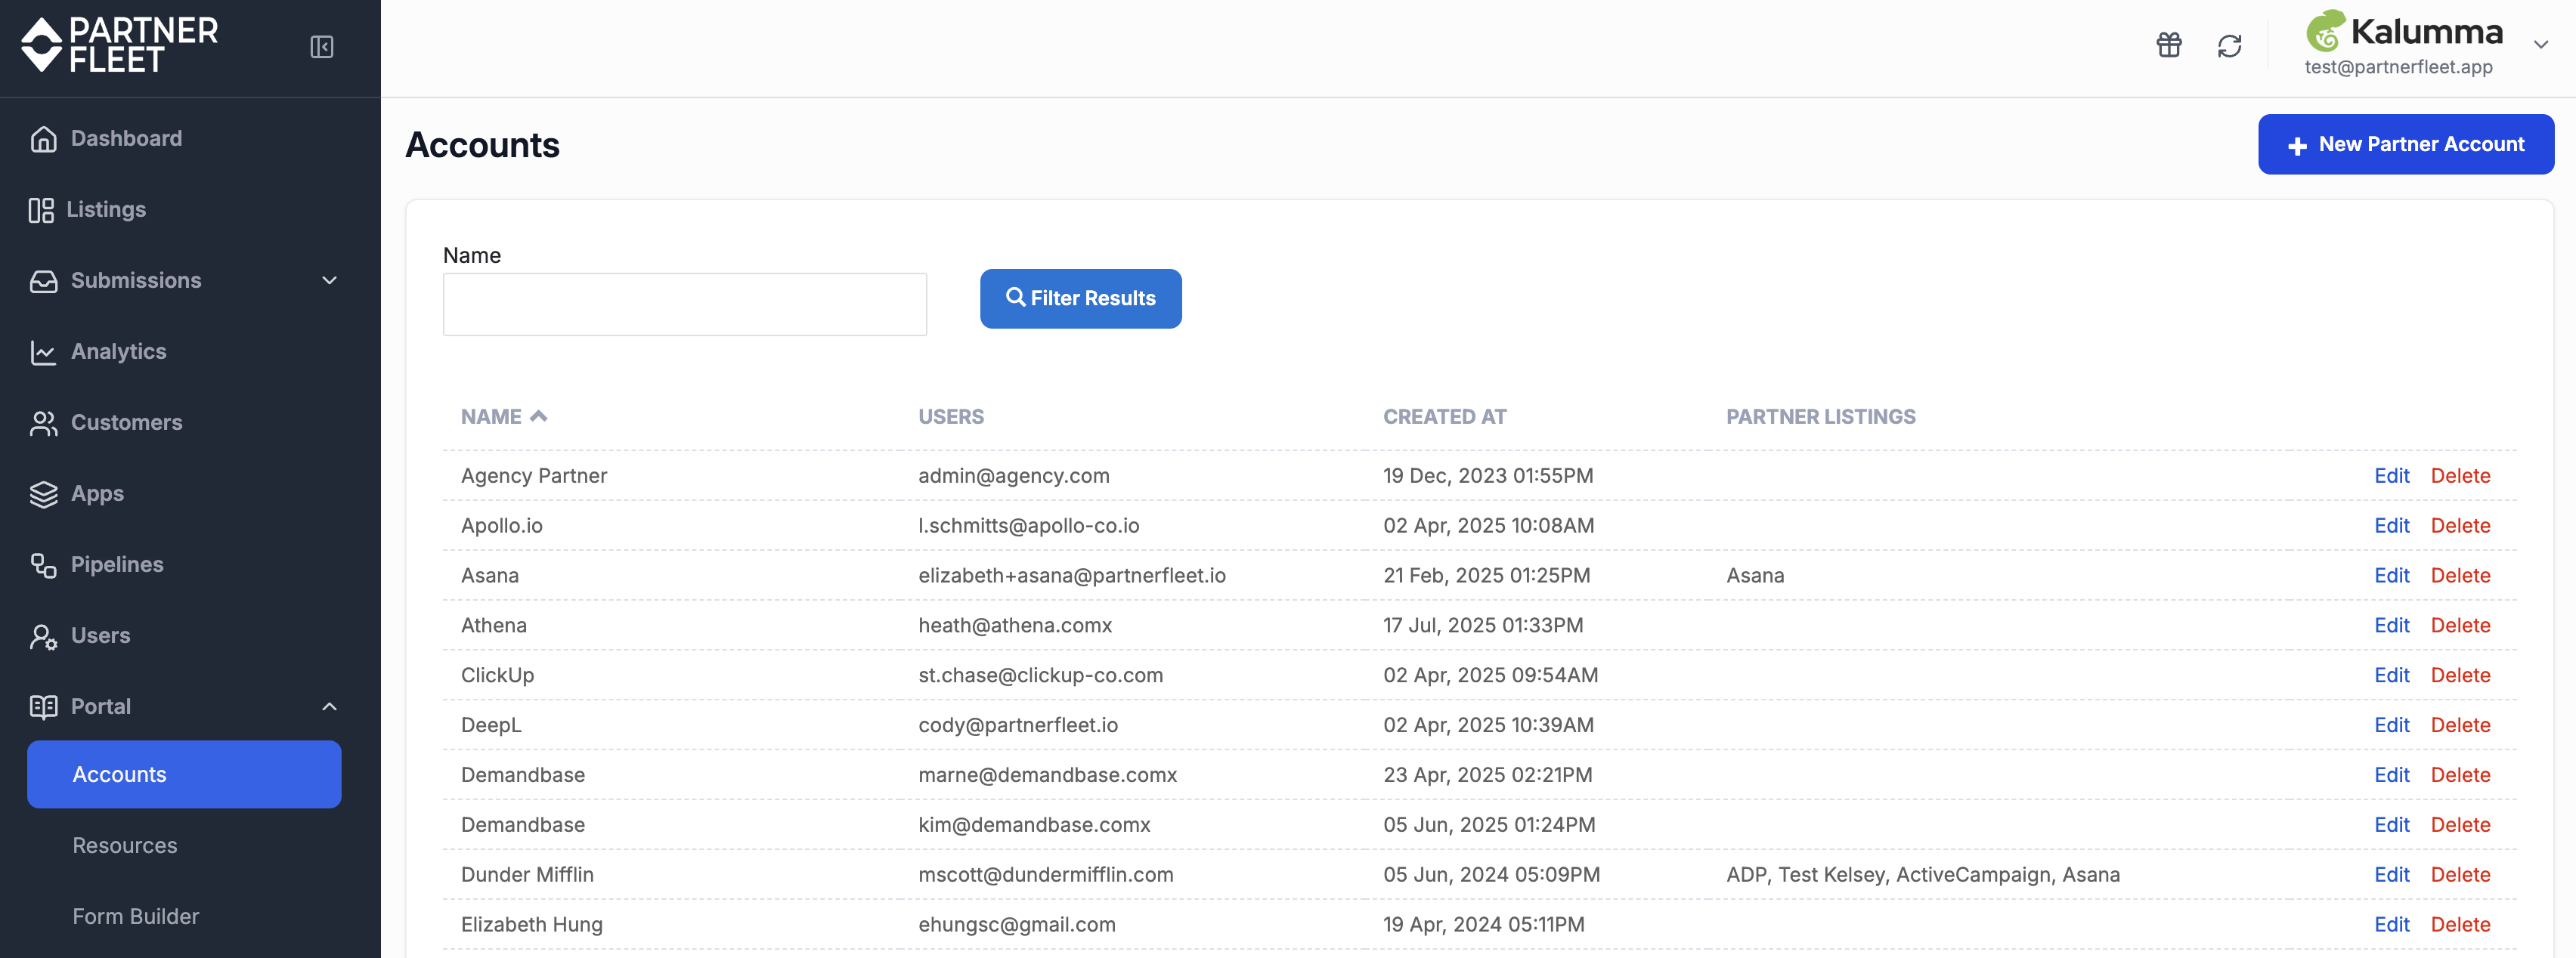Click the Submissions inbox icon
This screenshot has height=958, width=2576.
pos(43,281)
